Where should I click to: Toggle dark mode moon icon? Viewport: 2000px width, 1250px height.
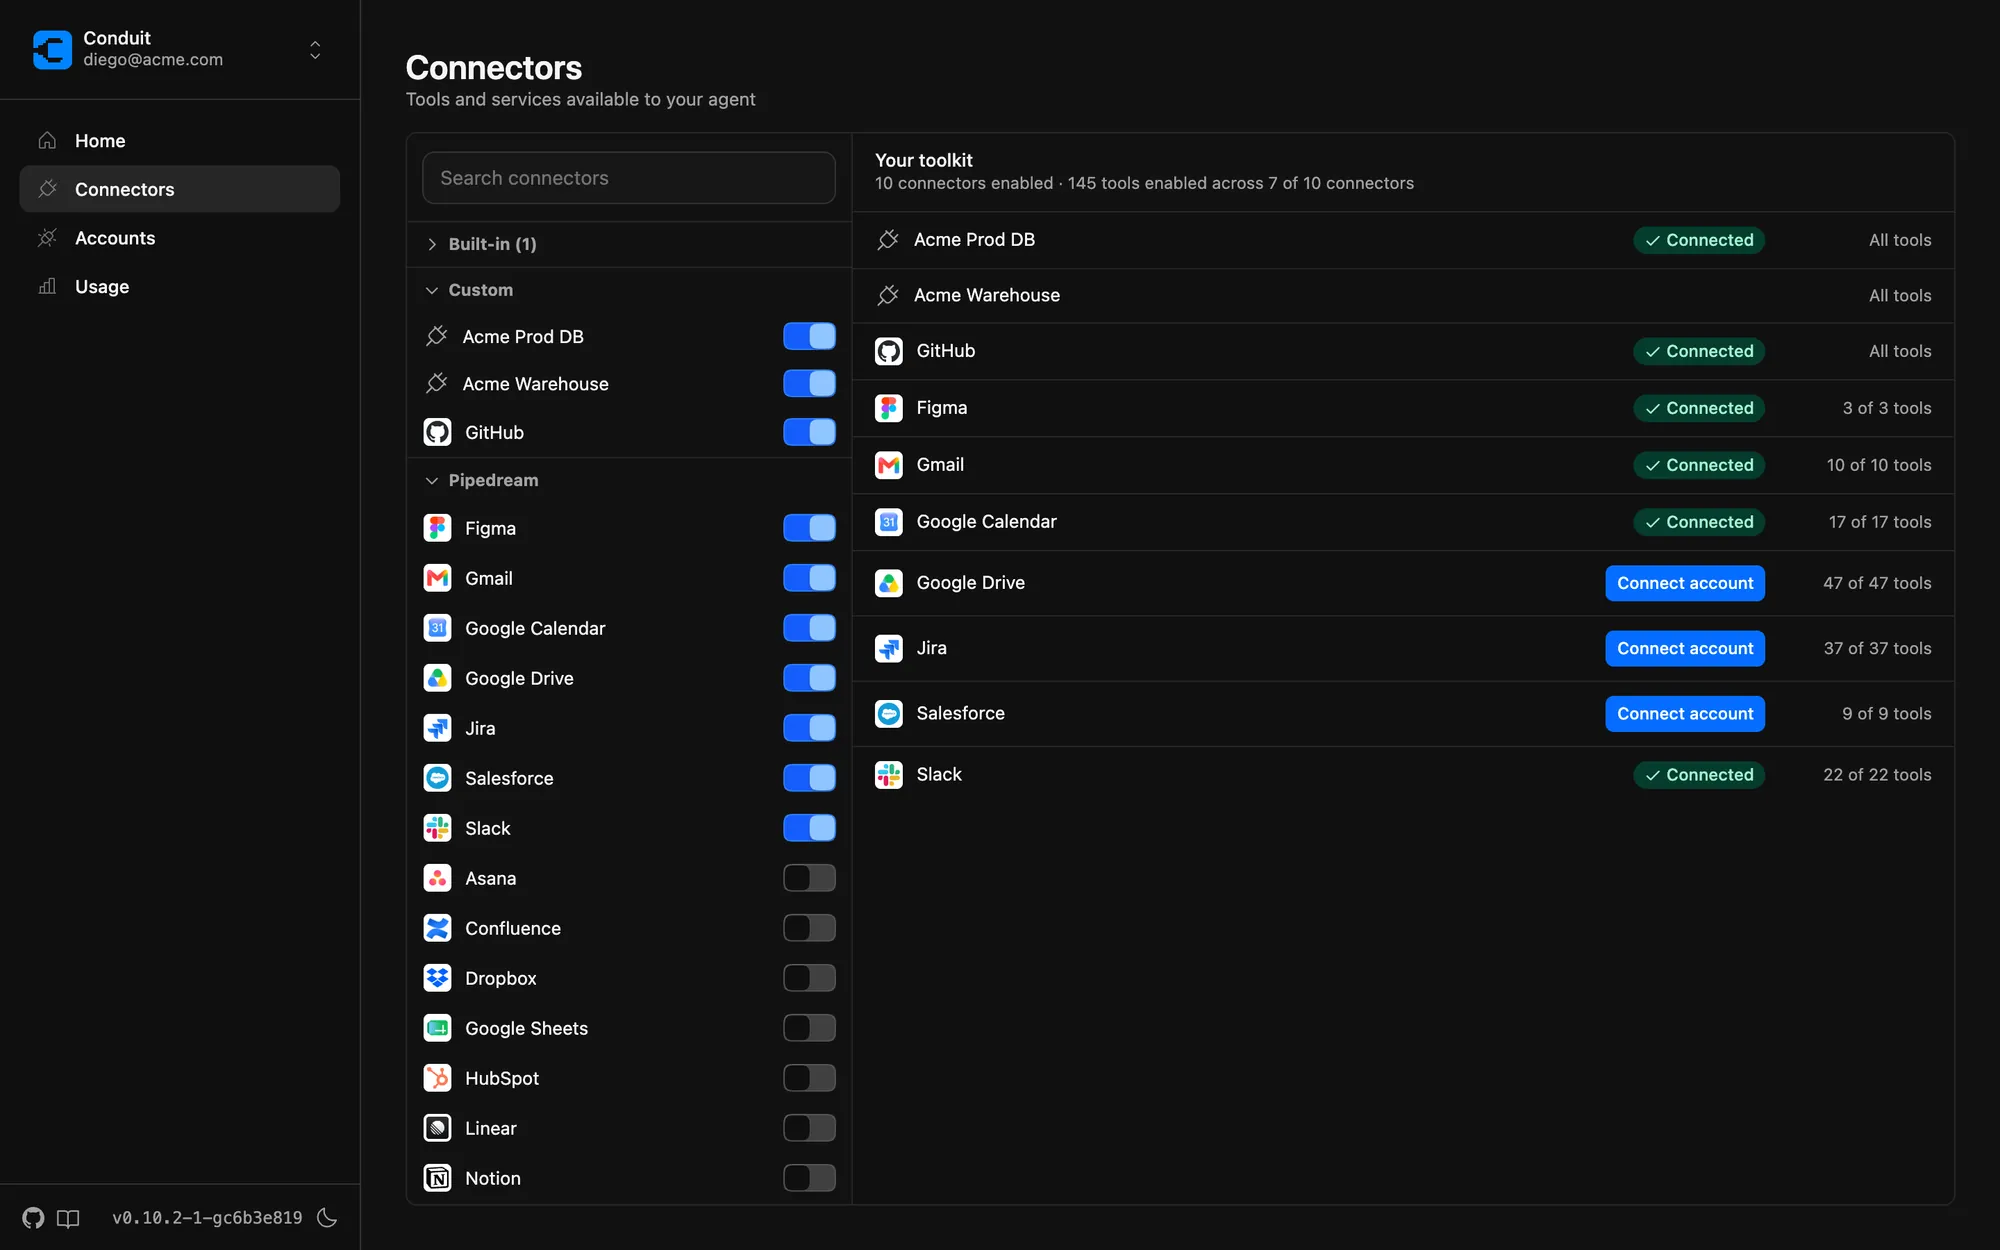point(327,1217)
